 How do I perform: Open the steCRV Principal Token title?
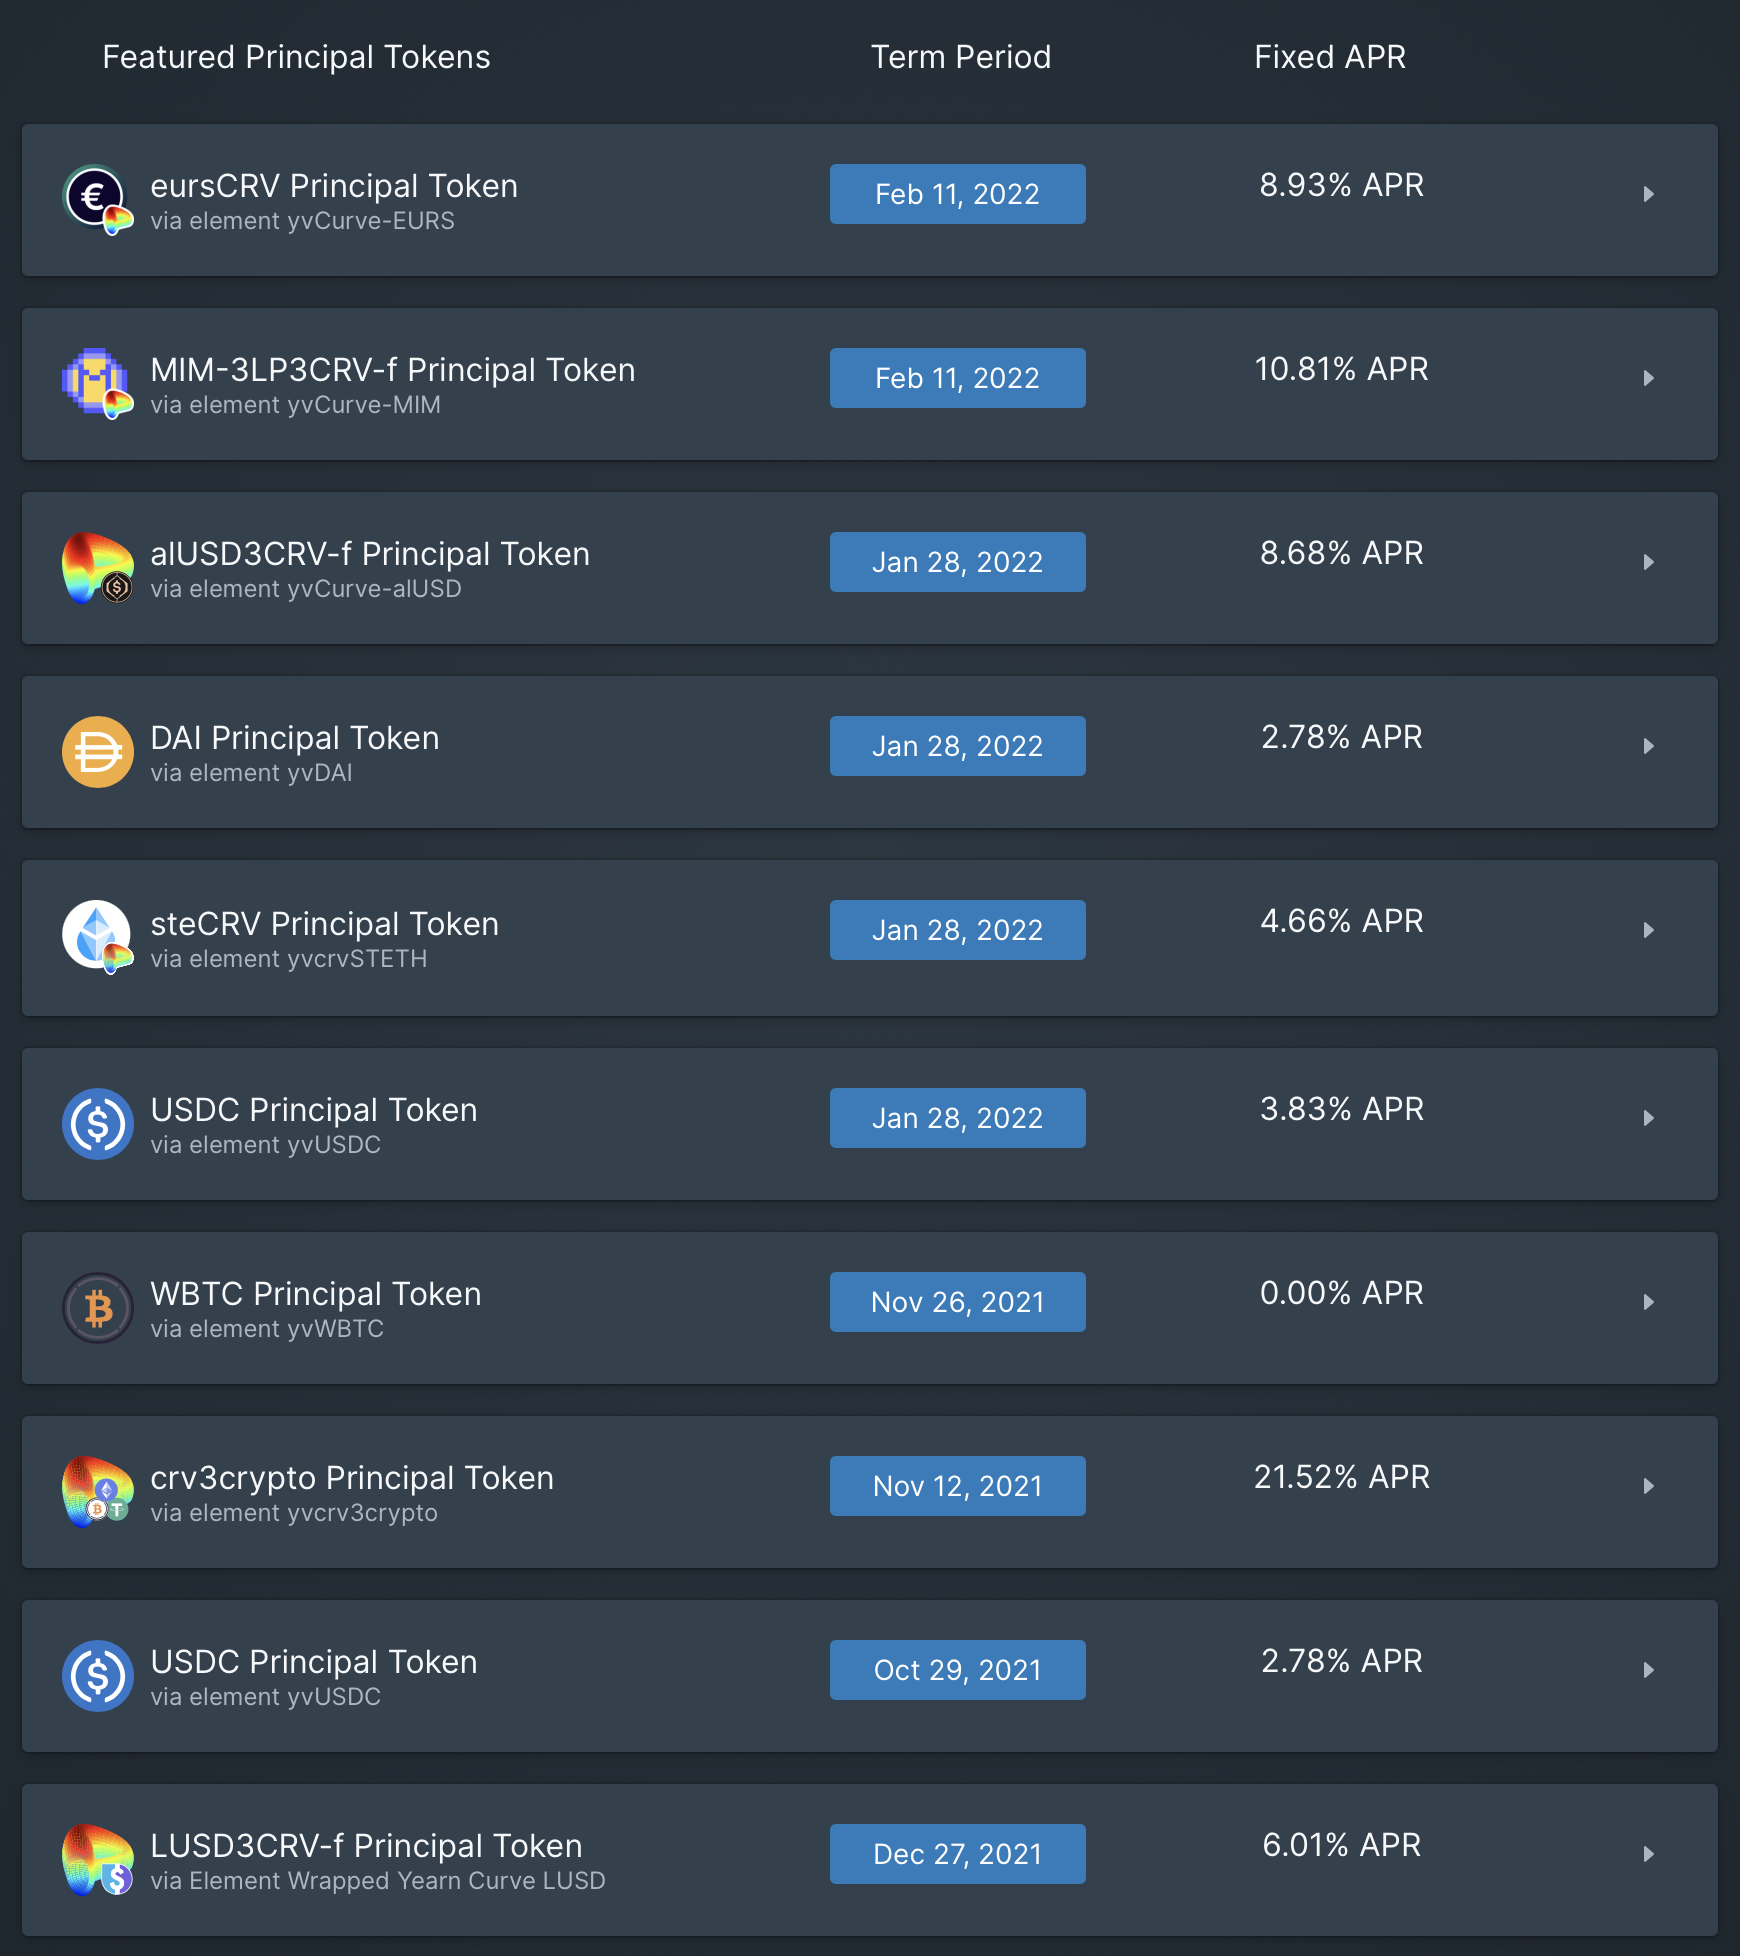coord(324,924)
